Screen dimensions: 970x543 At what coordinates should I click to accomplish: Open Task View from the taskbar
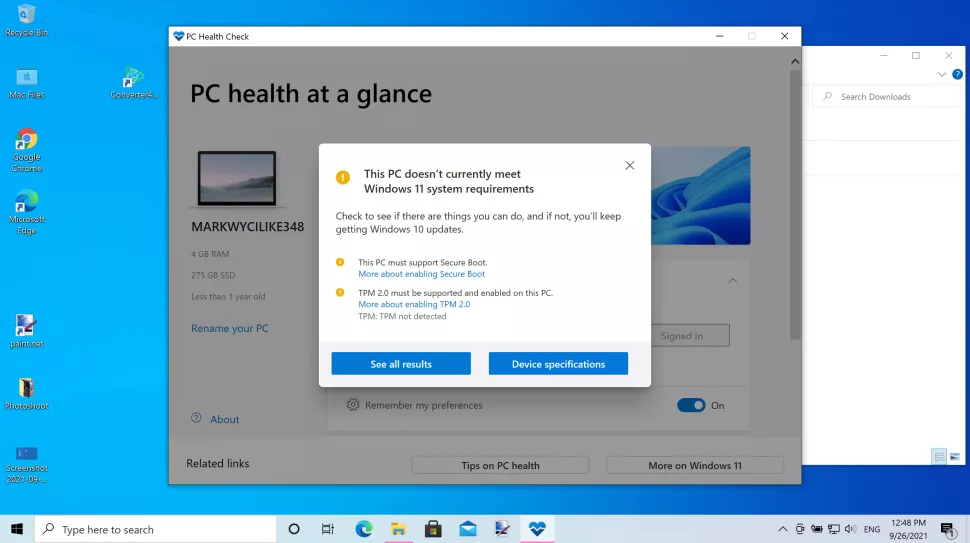point(328,529)
